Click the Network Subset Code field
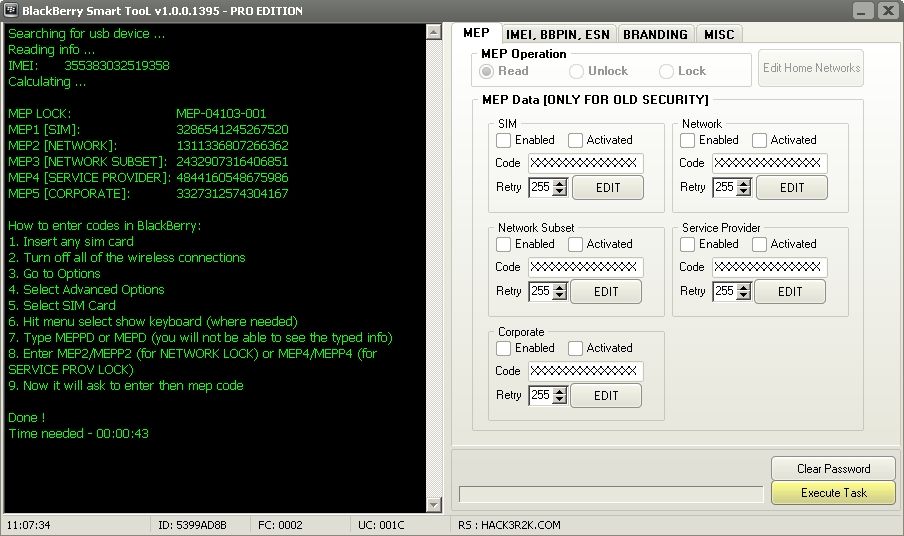904x536 pixels. click(585, 267)
